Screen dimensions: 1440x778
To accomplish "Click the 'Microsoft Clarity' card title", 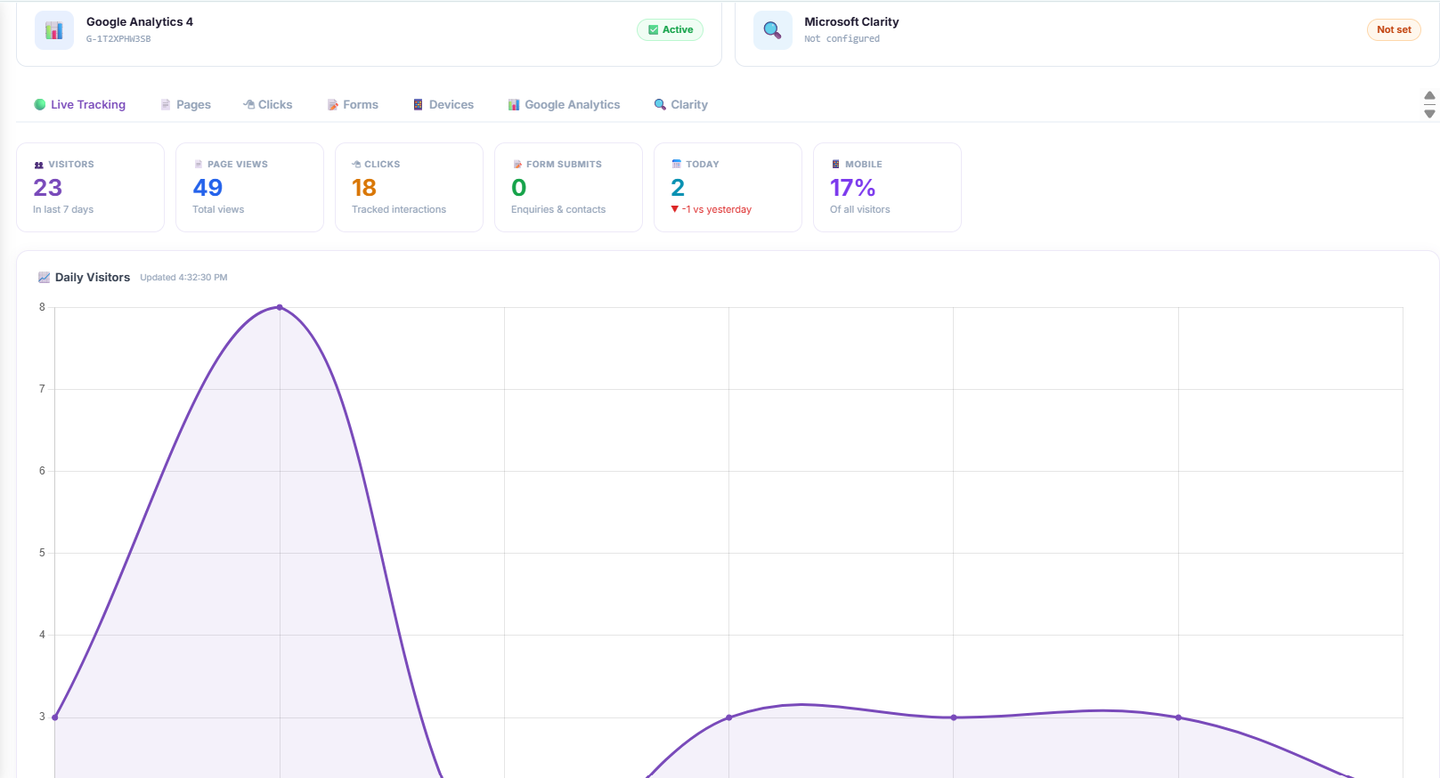I will click(852, 22).
